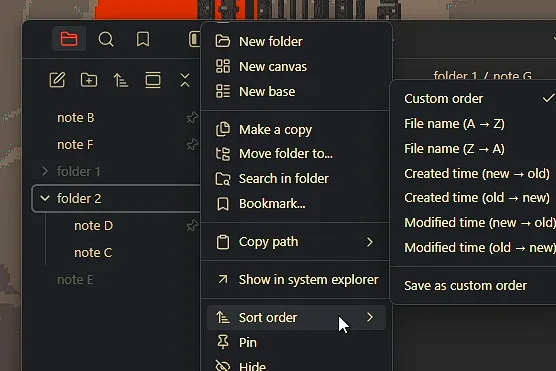Toggle the pin icon next to note B
This screenshot has width=556, height=371.
point(192,117)
